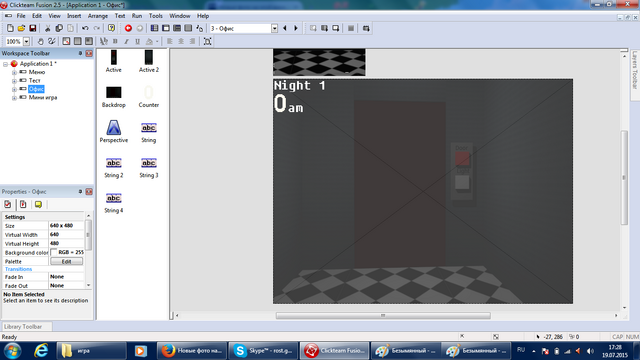Select the Active 2 object
Viewport: 640px width, 360px height.
[x=149, y=61]
